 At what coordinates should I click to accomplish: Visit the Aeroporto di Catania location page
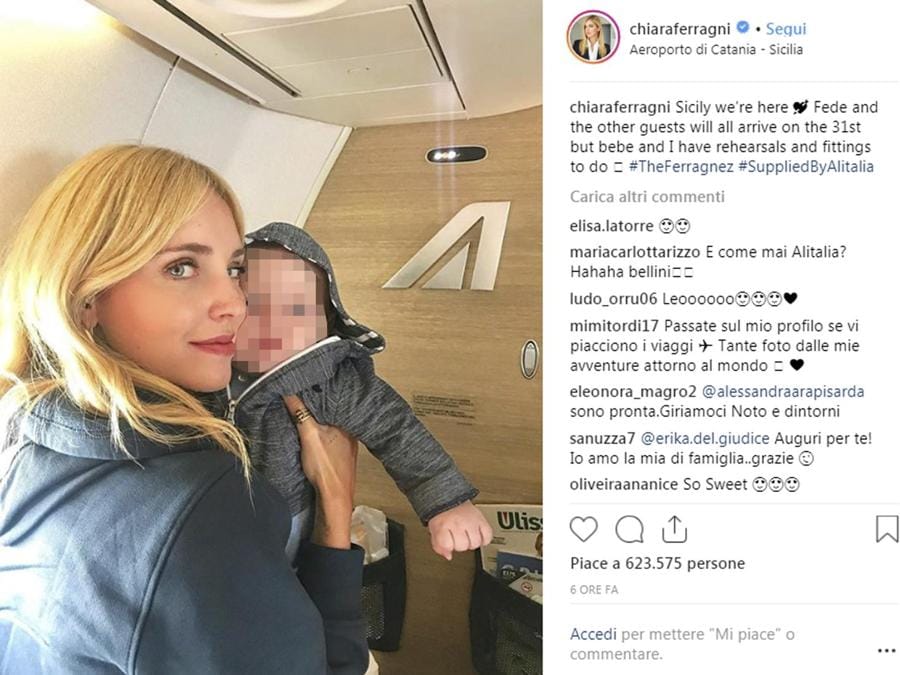(716, 49)
